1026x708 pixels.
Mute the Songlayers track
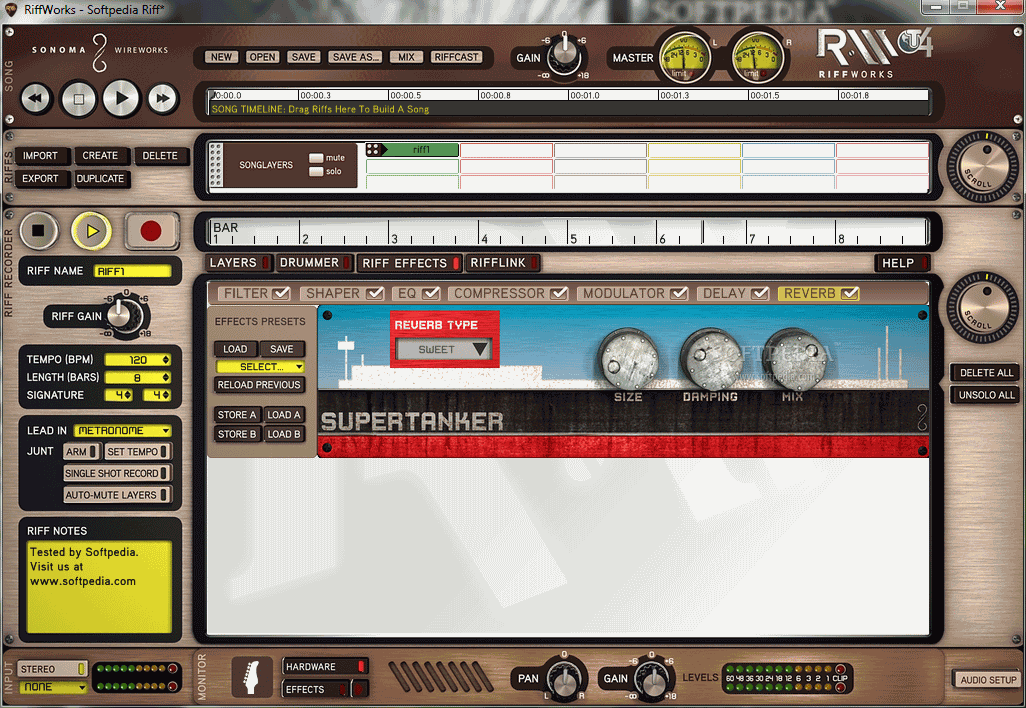click(316, 158)
